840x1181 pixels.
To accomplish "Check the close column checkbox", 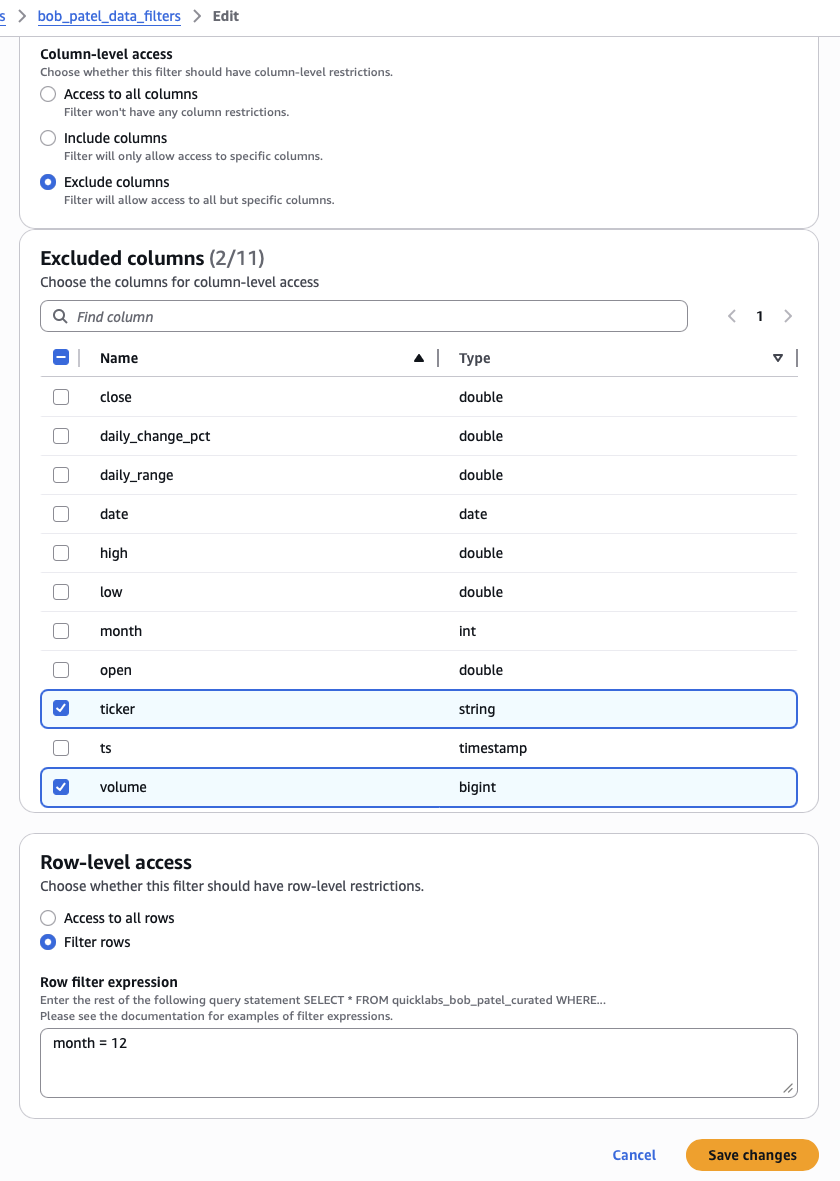I will coord(61,397).
